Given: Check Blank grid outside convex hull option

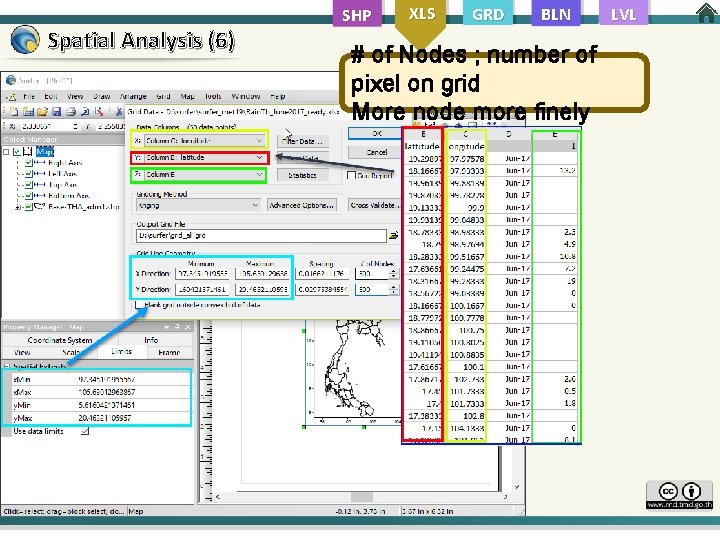Looking at the screenshot, I should 139,304.
